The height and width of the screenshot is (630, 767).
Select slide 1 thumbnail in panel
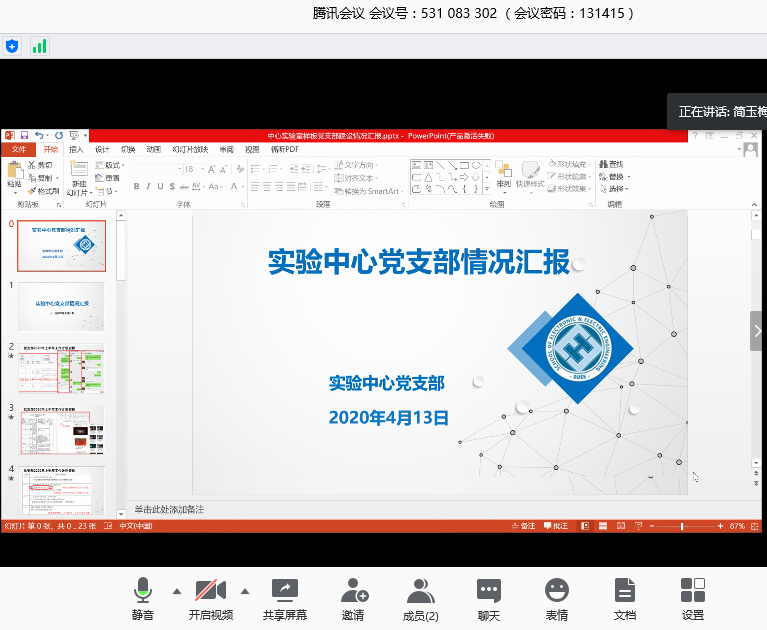pyautogui.click(x=61, y=307)
